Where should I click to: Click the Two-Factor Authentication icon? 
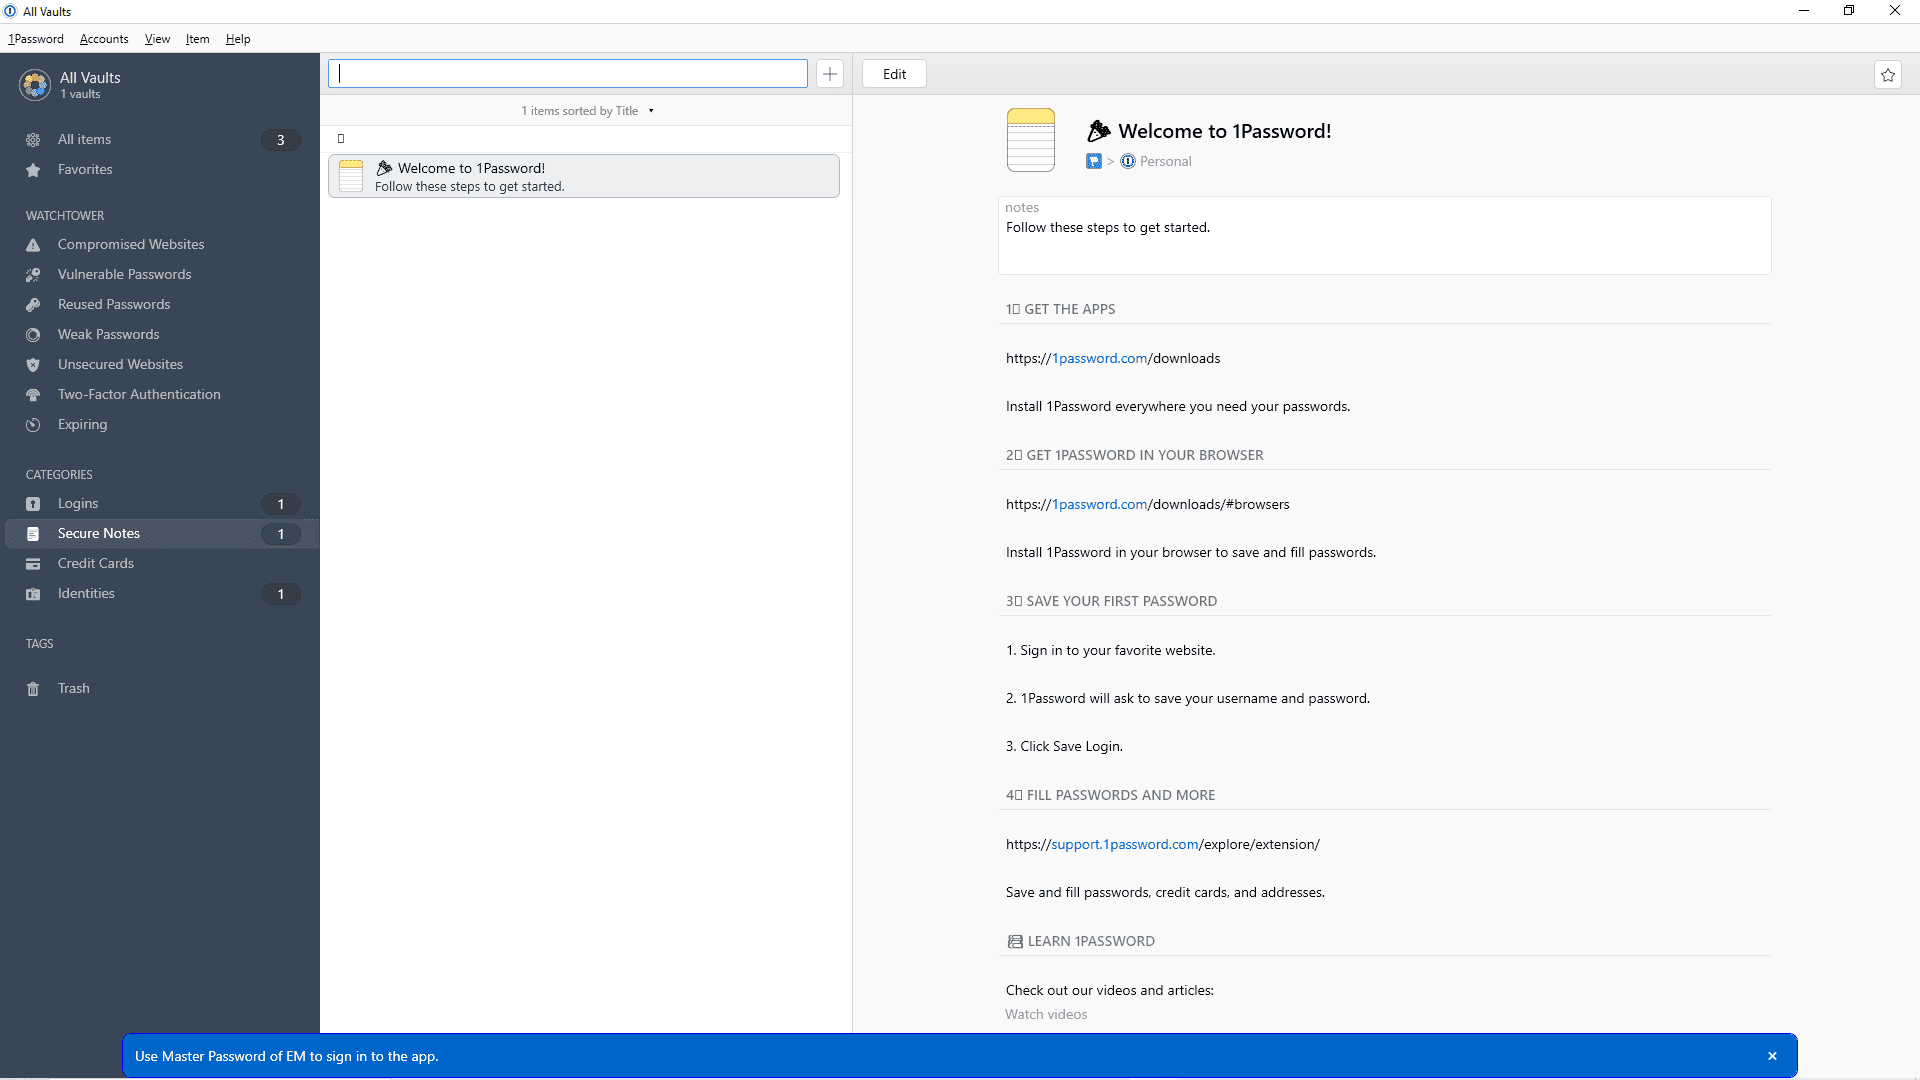point(33,395)
